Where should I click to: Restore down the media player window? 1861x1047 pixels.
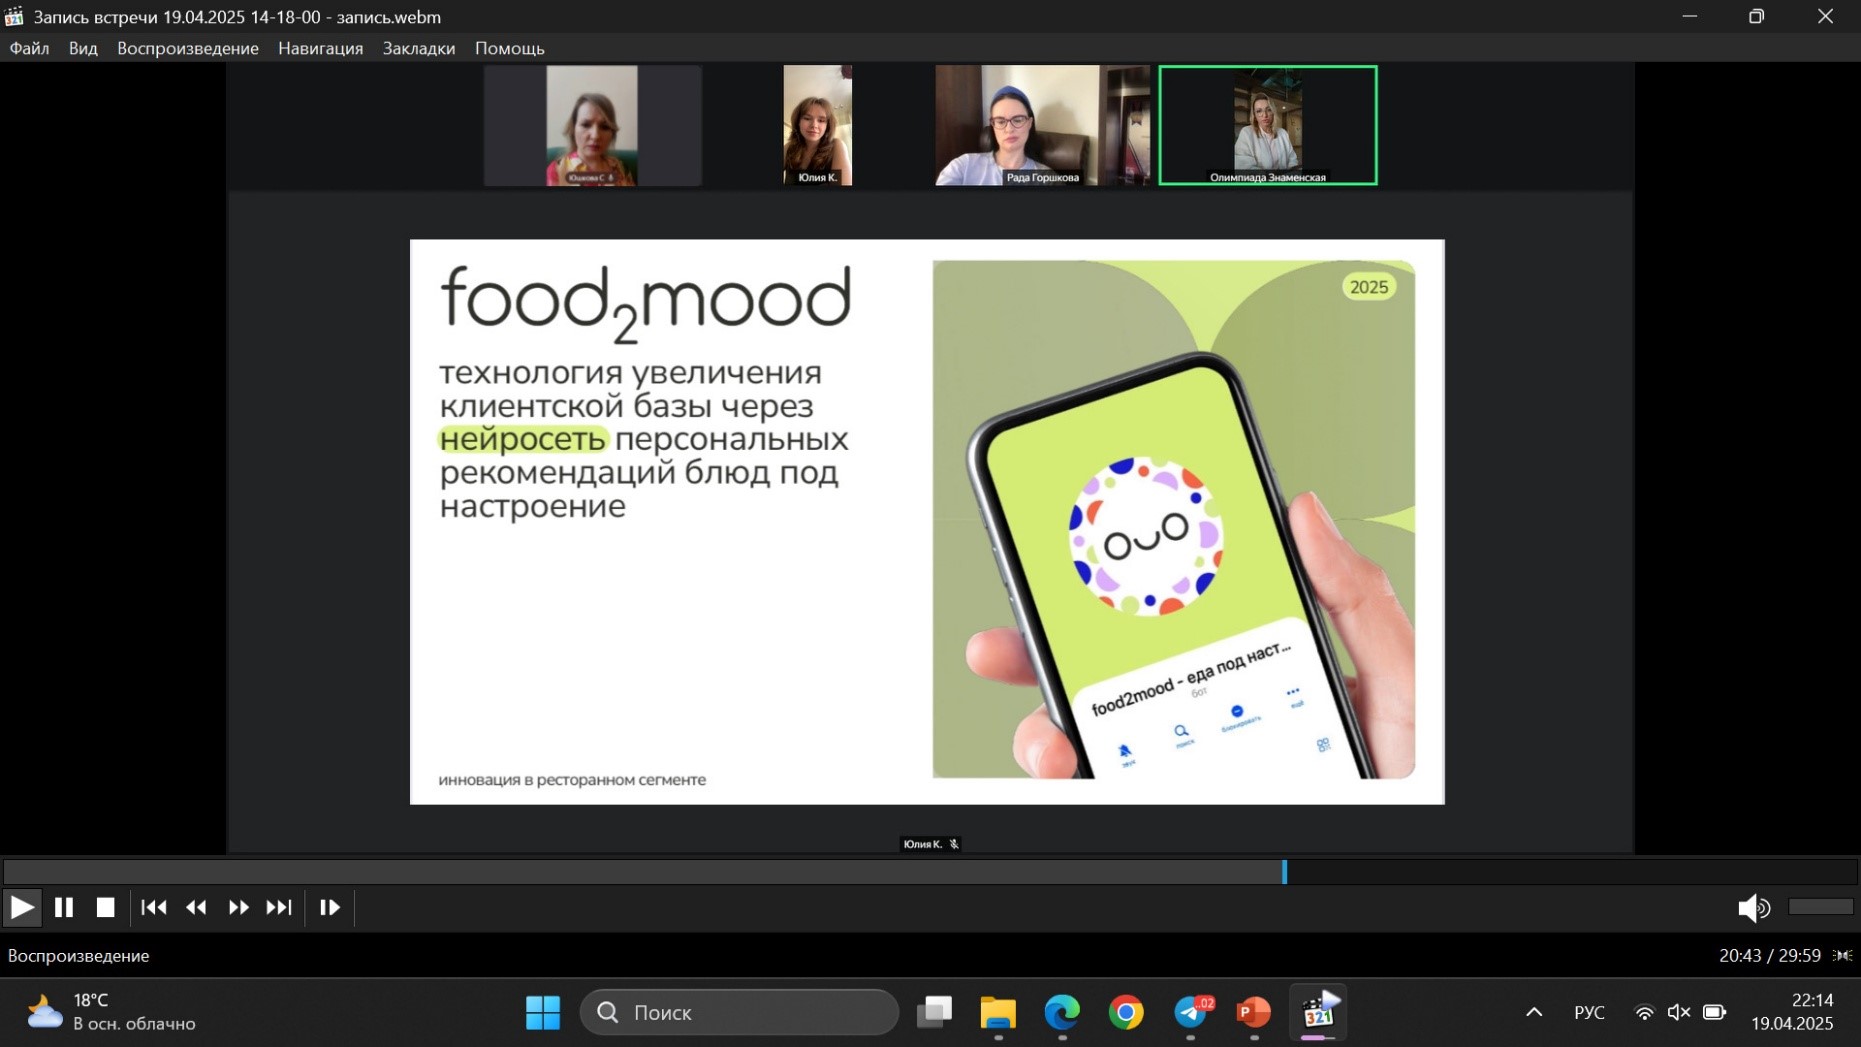coord(1757,16)
